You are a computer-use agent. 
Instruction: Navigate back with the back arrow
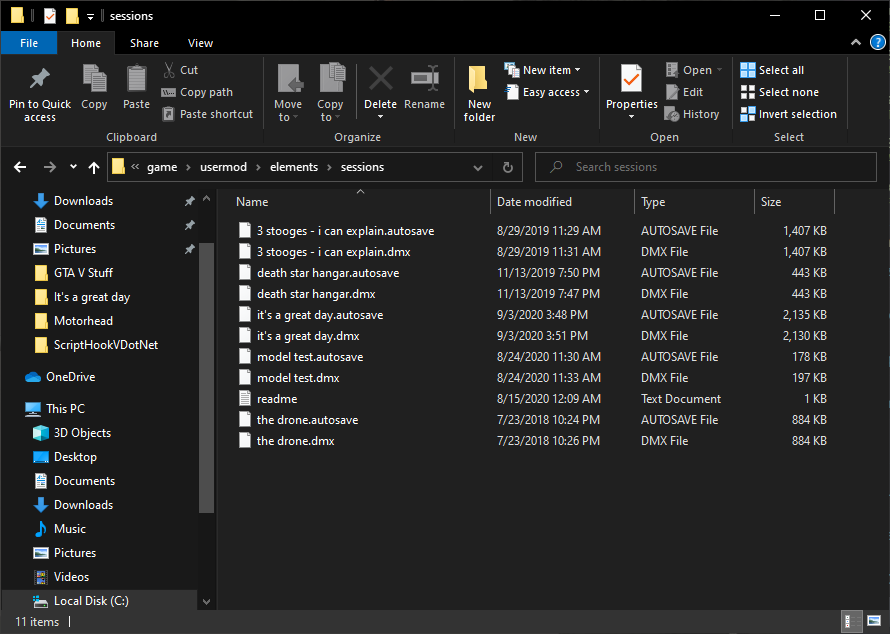click(x=20, y=167)
